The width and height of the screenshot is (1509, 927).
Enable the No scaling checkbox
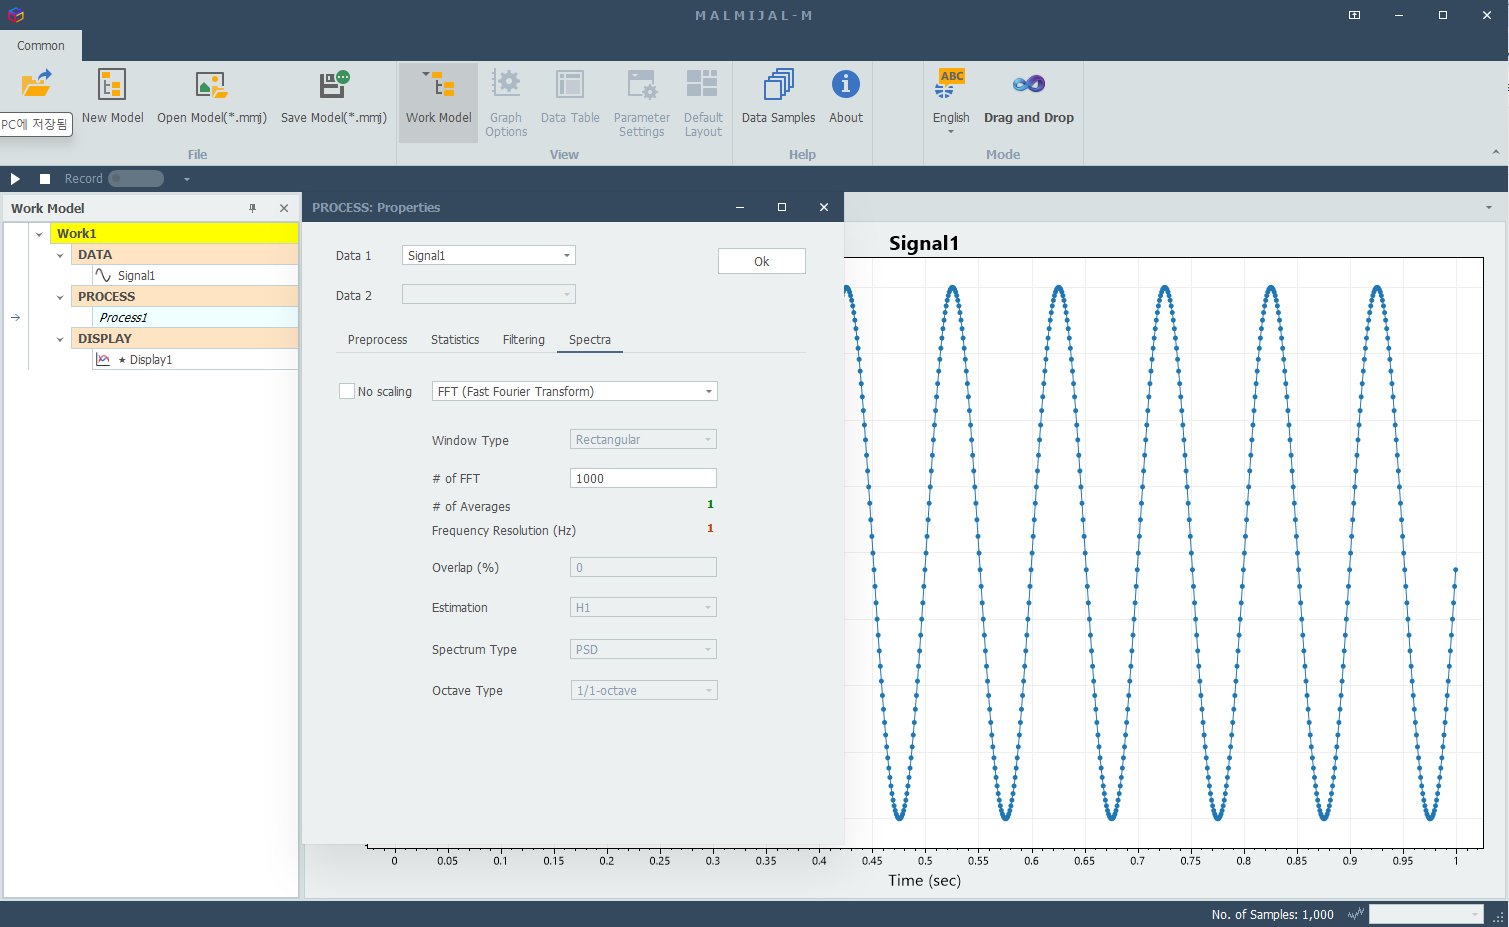pyautogui.click(x=347, y=391)
